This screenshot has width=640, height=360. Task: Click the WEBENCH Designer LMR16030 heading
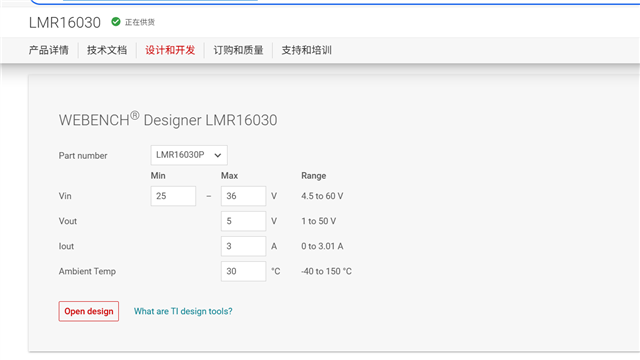[168, 120]
